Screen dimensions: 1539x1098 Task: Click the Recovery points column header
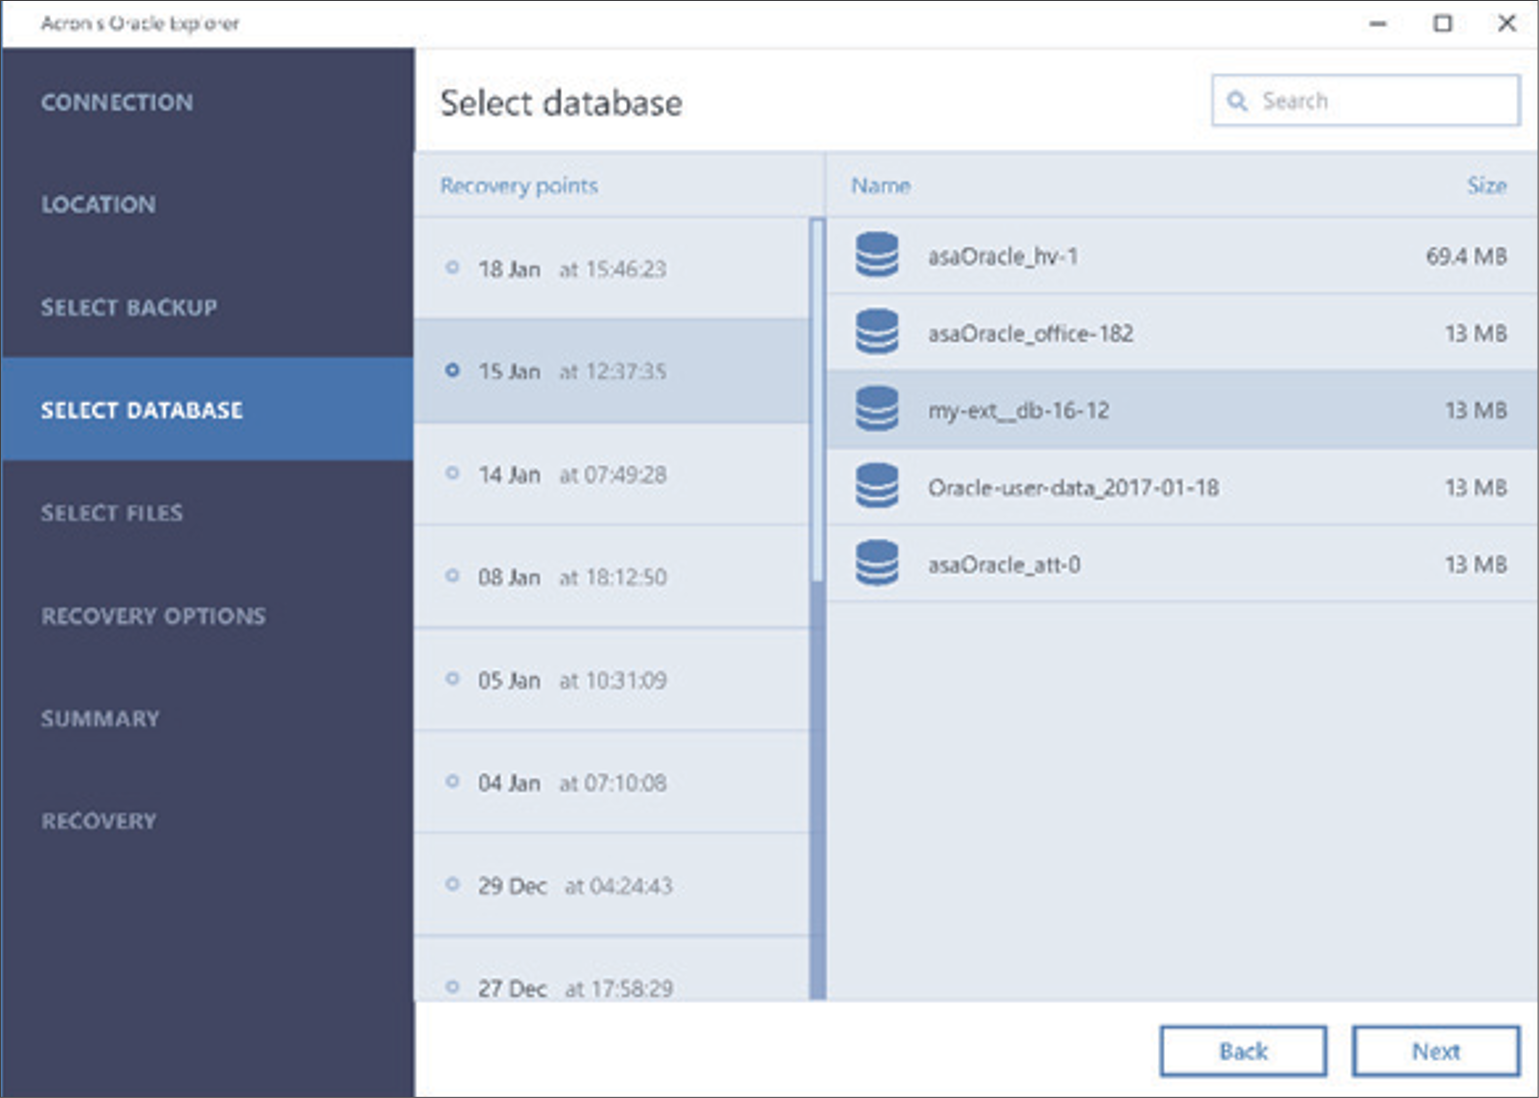pos(519,185)
